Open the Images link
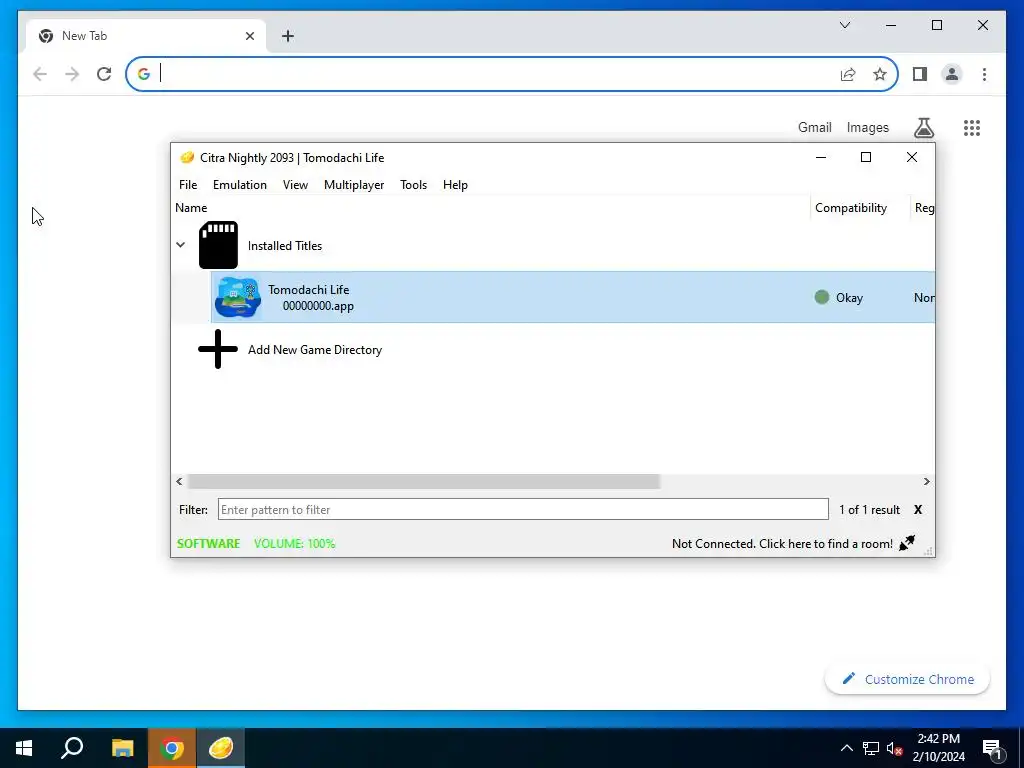The image size is (1024, 768). pyautogui.click(x=867, y=127)
